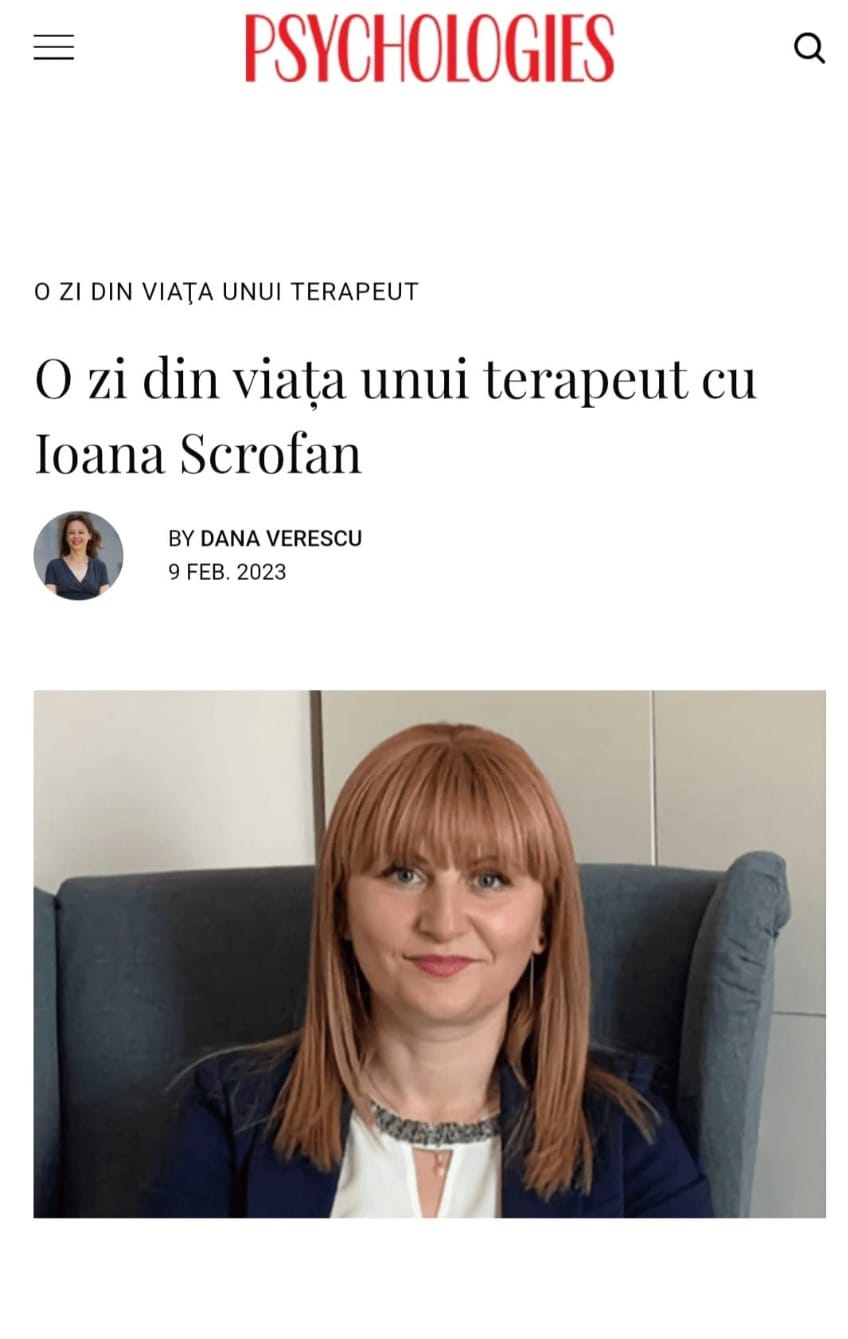Tap the top bar of the hamburger icon
The image size is (848, 1339).
pos(54,35)
